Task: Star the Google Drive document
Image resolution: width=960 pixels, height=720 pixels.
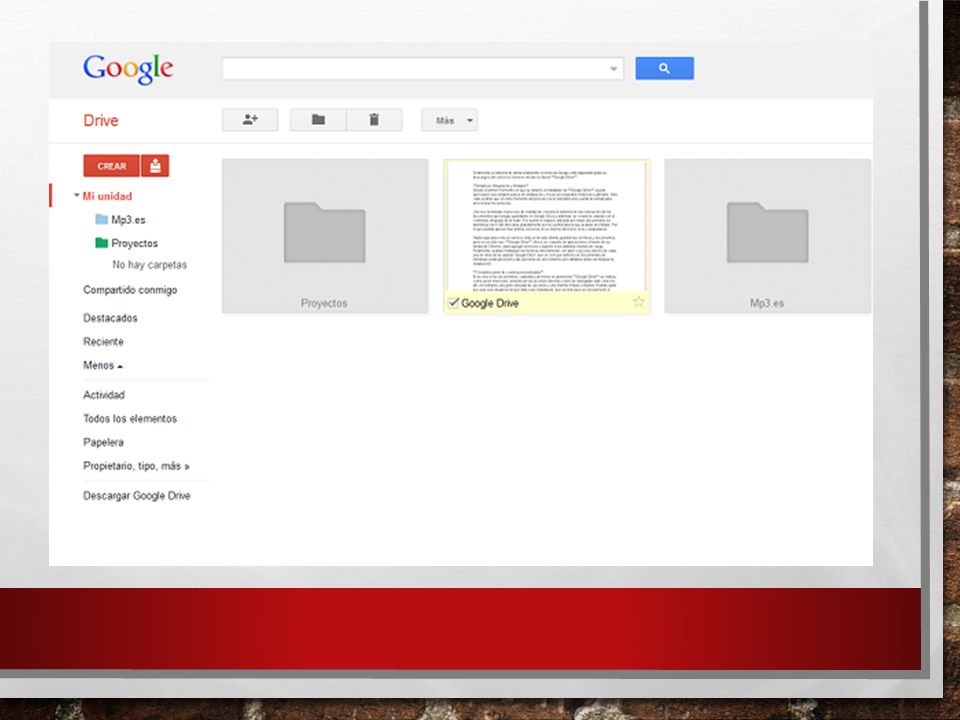Action: [x=639, y=302]
